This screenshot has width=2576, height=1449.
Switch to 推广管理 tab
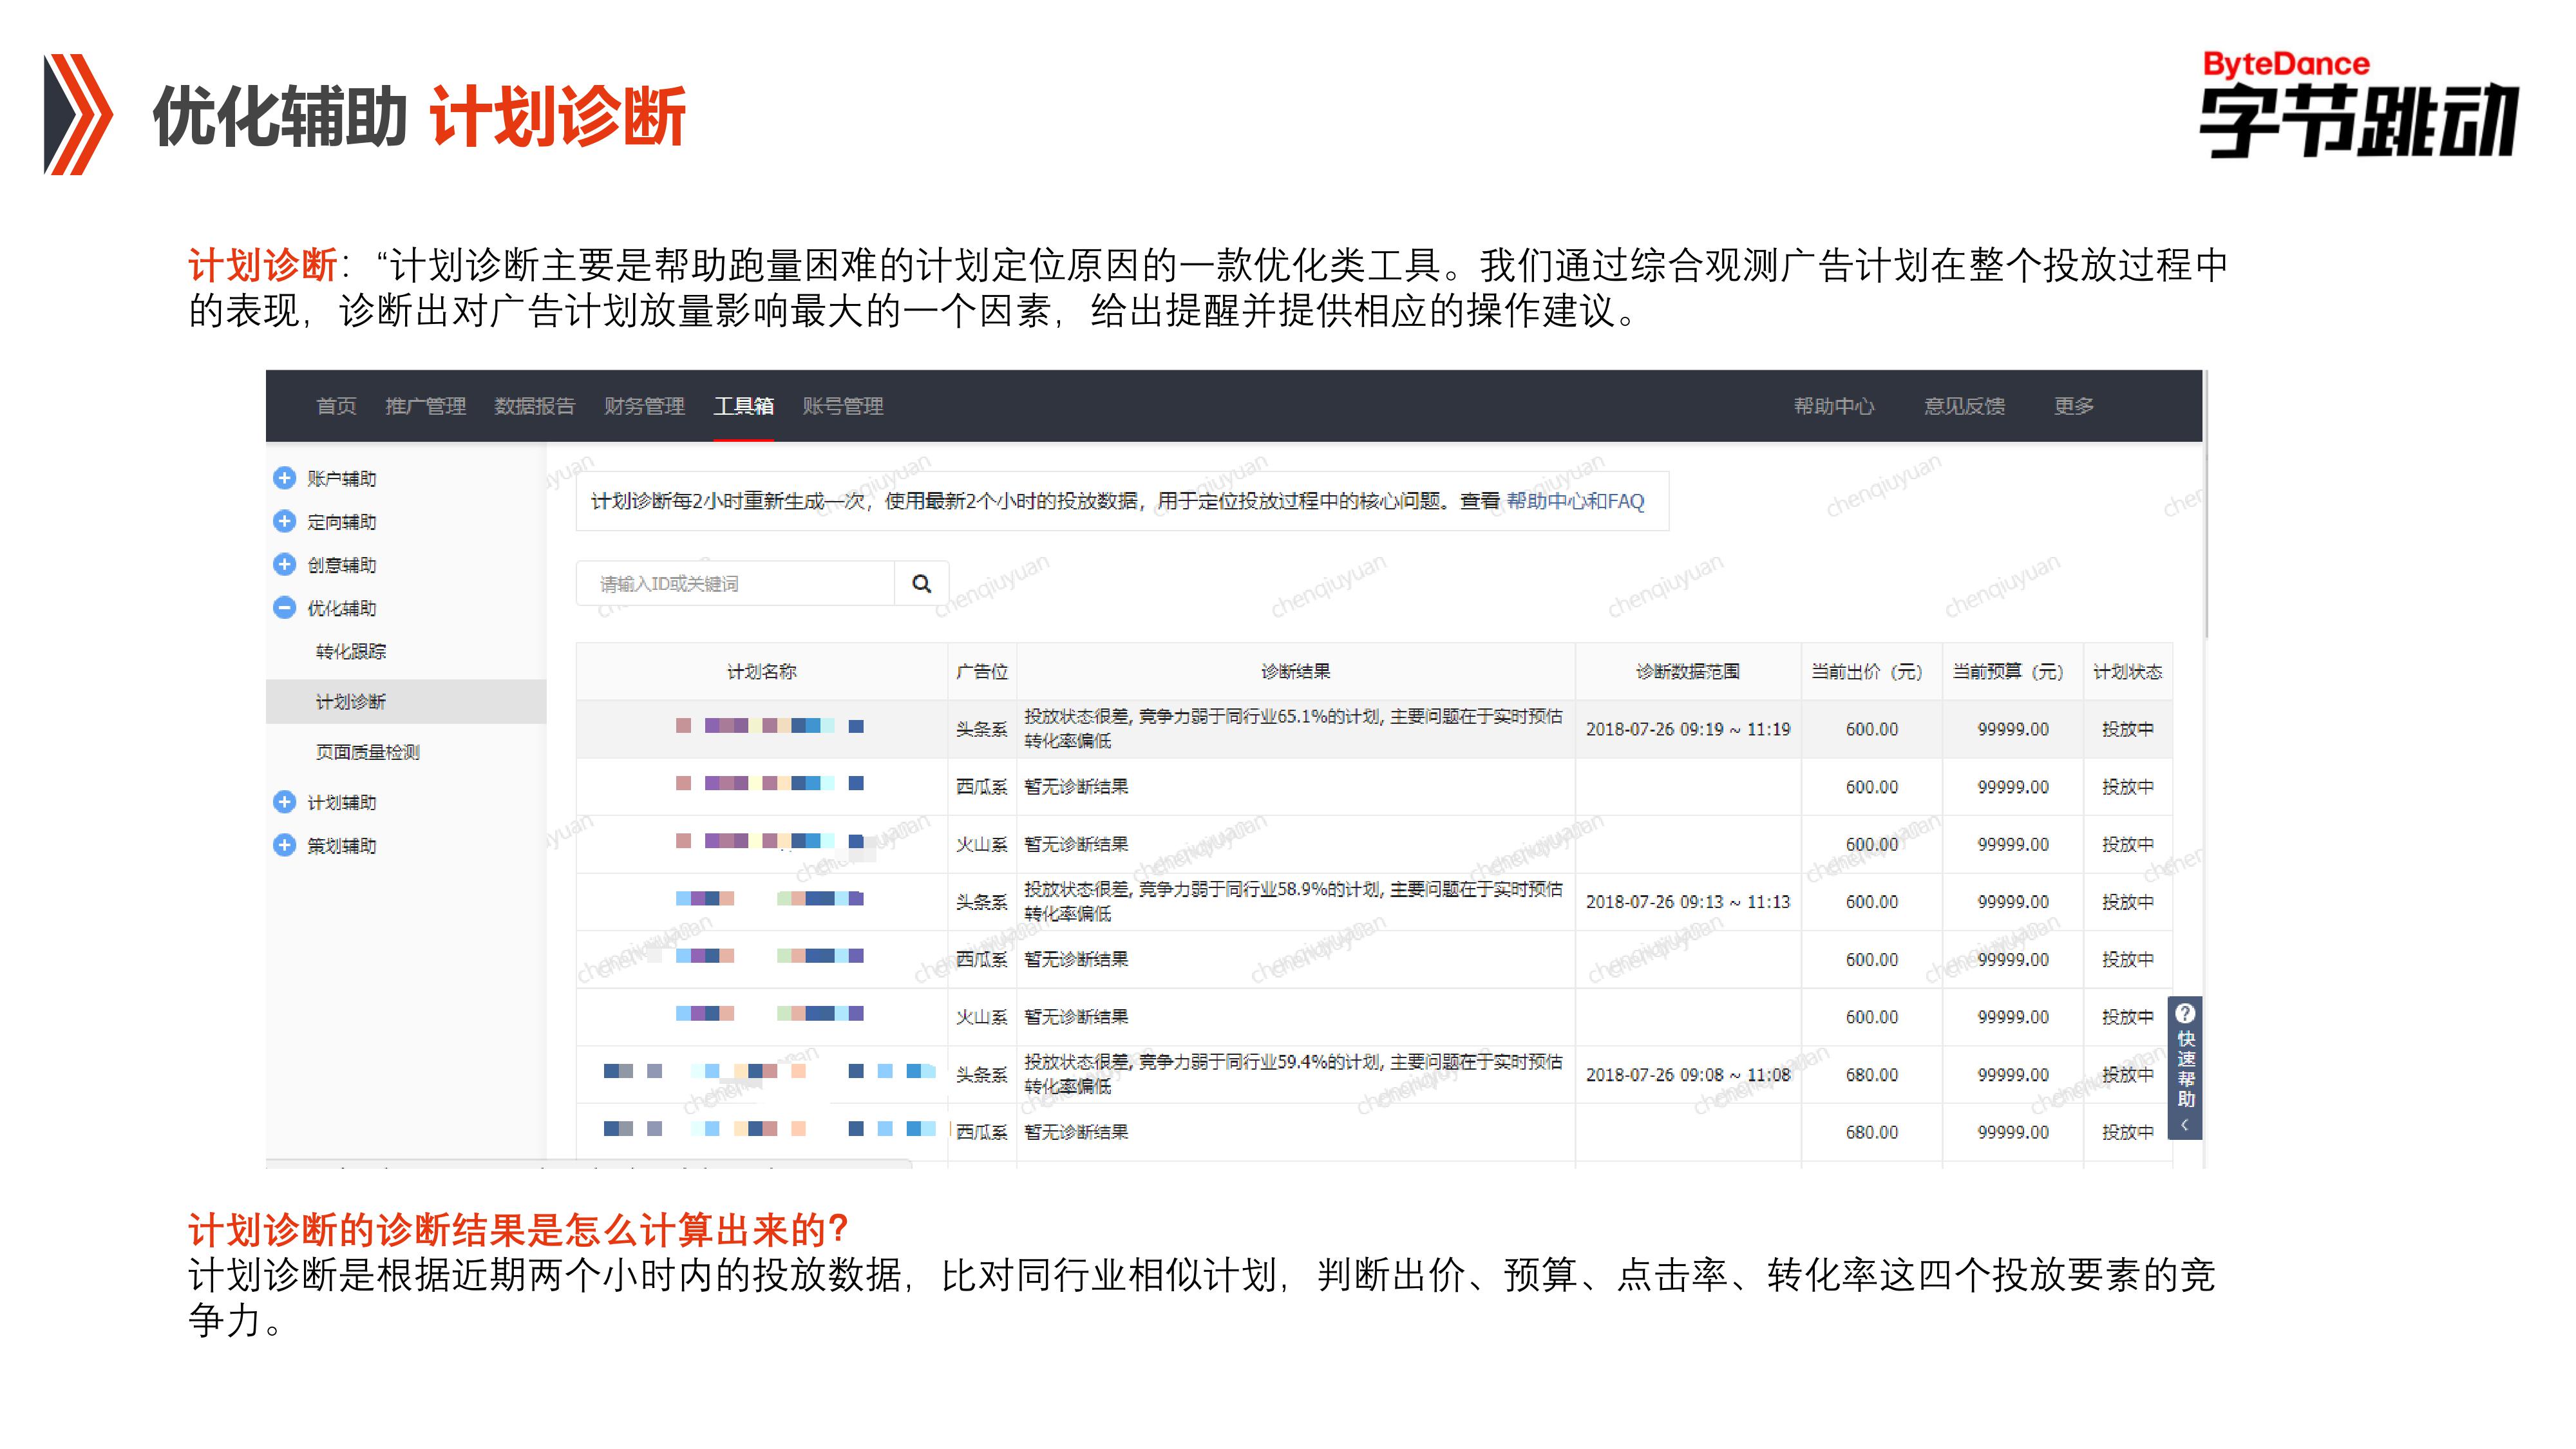pyautogui.click(x=425, y=406)
